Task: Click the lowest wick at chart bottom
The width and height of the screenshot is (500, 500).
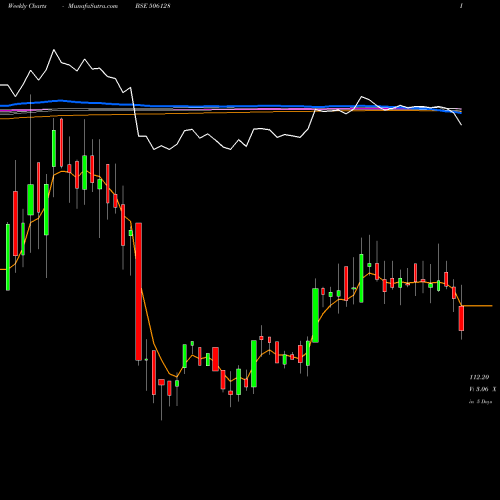Action: pyautogui.click(x=161, y=403)
